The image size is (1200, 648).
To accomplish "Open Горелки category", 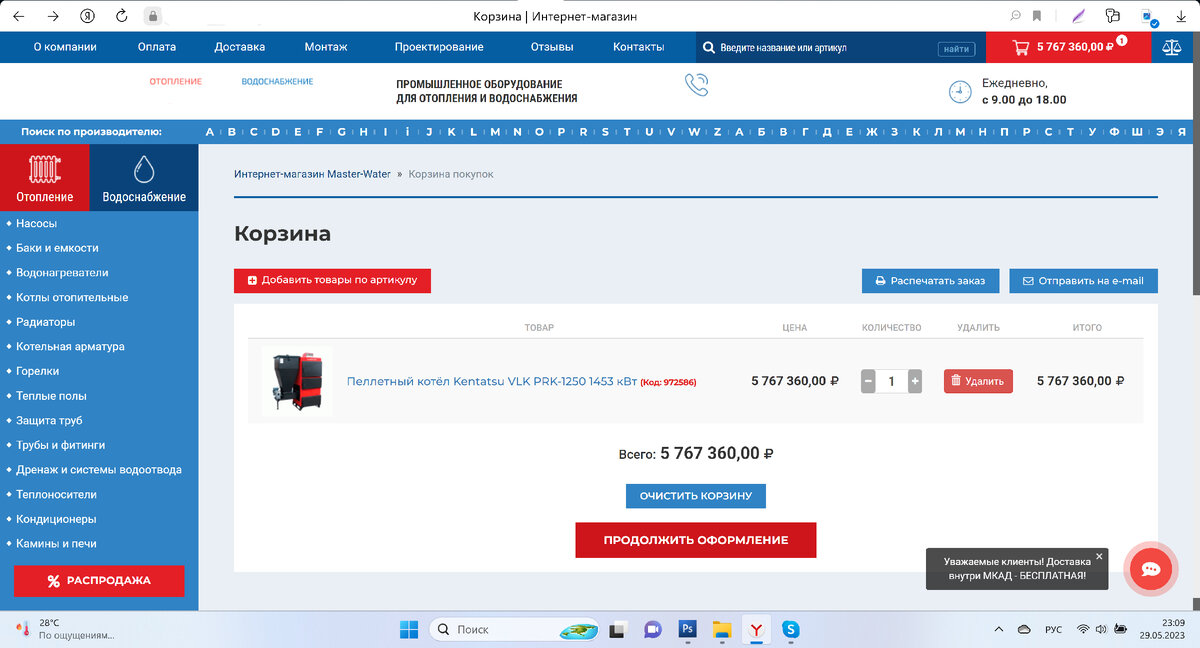I will pyautogui.click(x=38, y=371).
